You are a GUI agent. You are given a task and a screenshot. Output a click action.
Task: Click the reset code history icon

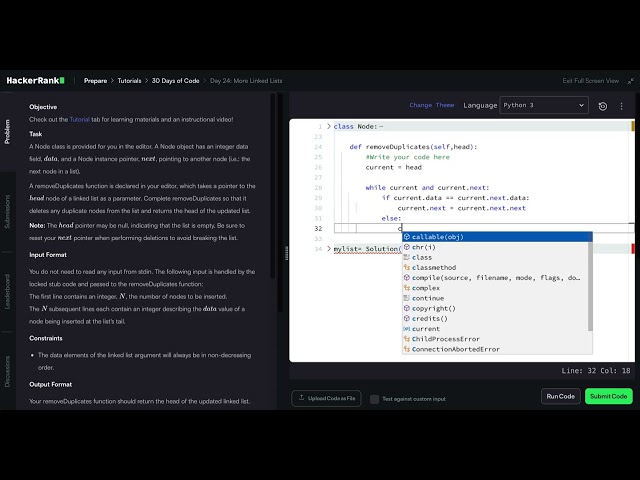(602, 106)
